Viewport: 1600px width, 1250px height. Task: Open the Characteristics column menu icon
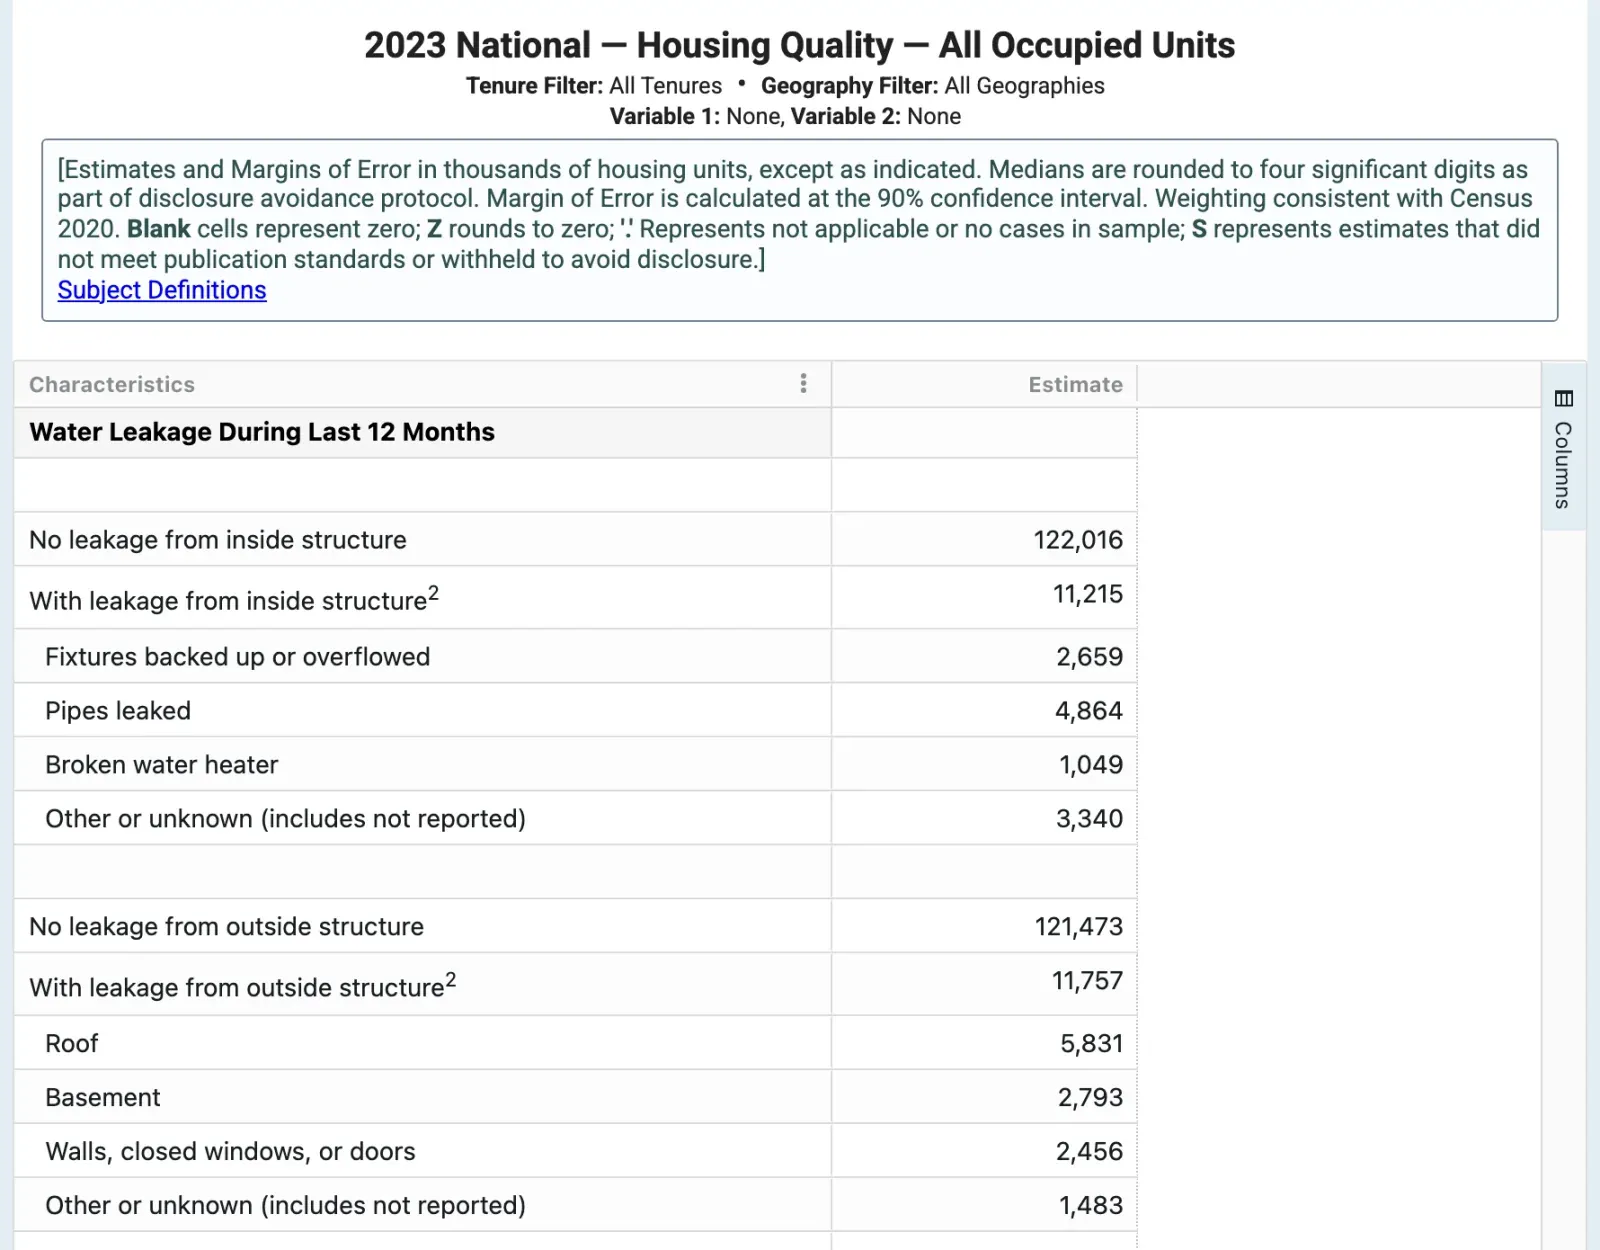click(x=803, y=384)
